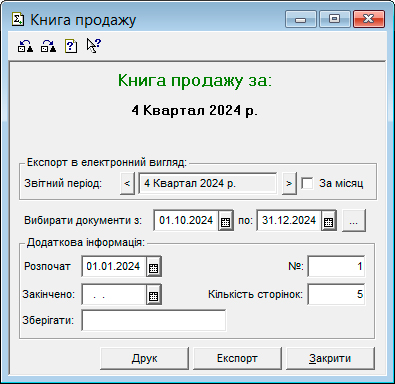Click the end date field 31.12.2024
395x384 pixels.
(x=289, y=220)
